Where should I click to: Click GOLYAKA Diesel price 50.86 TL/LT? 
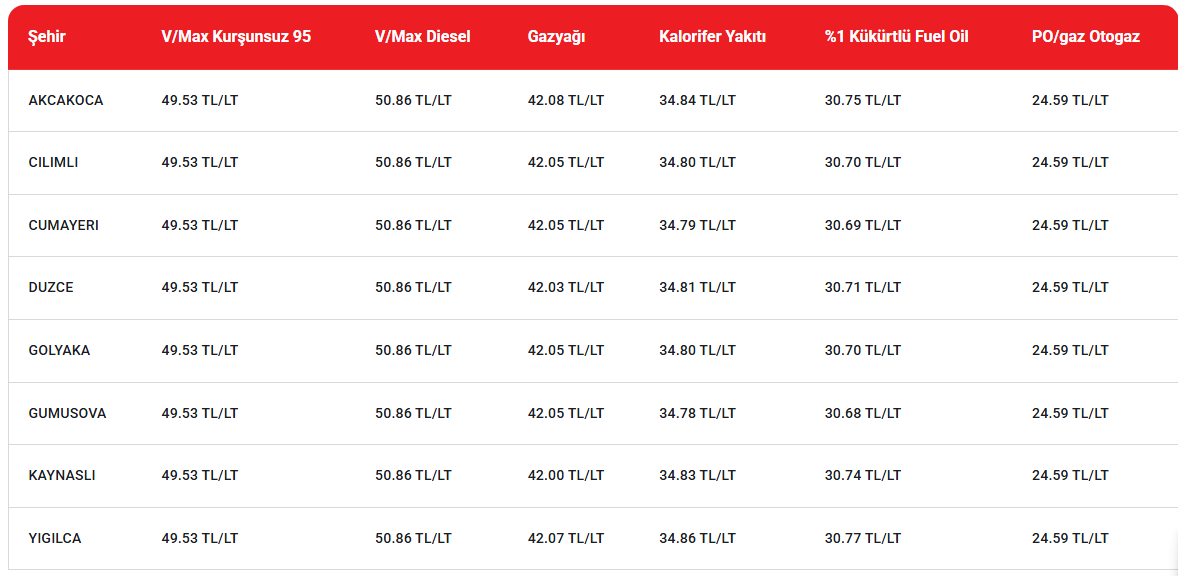[x=413, y=351]
